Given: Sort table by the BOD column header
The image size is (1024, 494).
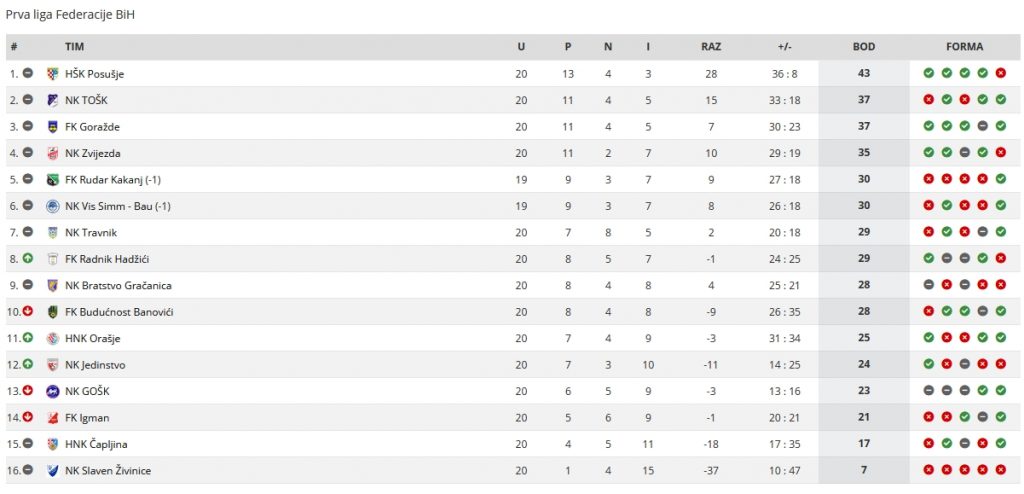Looking at the screenshot, I should [863, 47].
